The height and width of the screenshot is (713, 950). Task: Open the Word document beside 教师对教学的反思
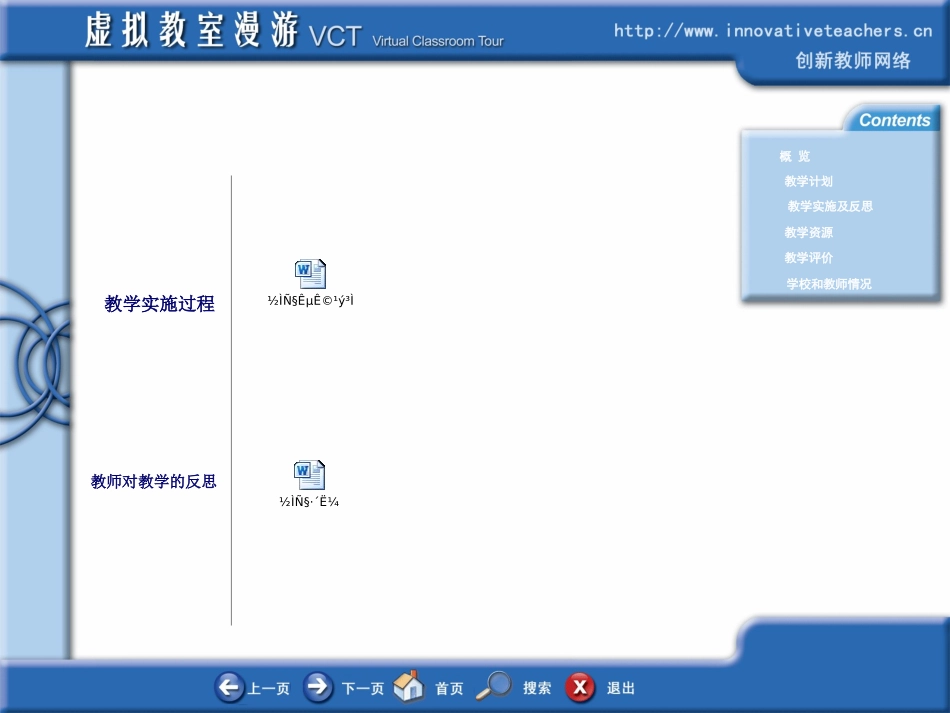click(x=310, y=475)
